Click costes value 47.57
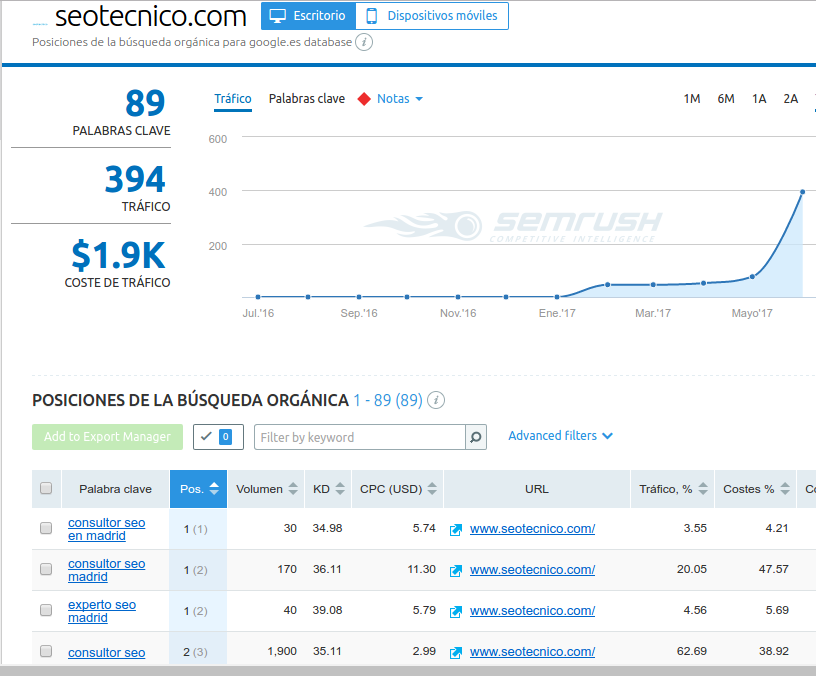This screenshot has height=676, width=816. click(x=774, y=569)
